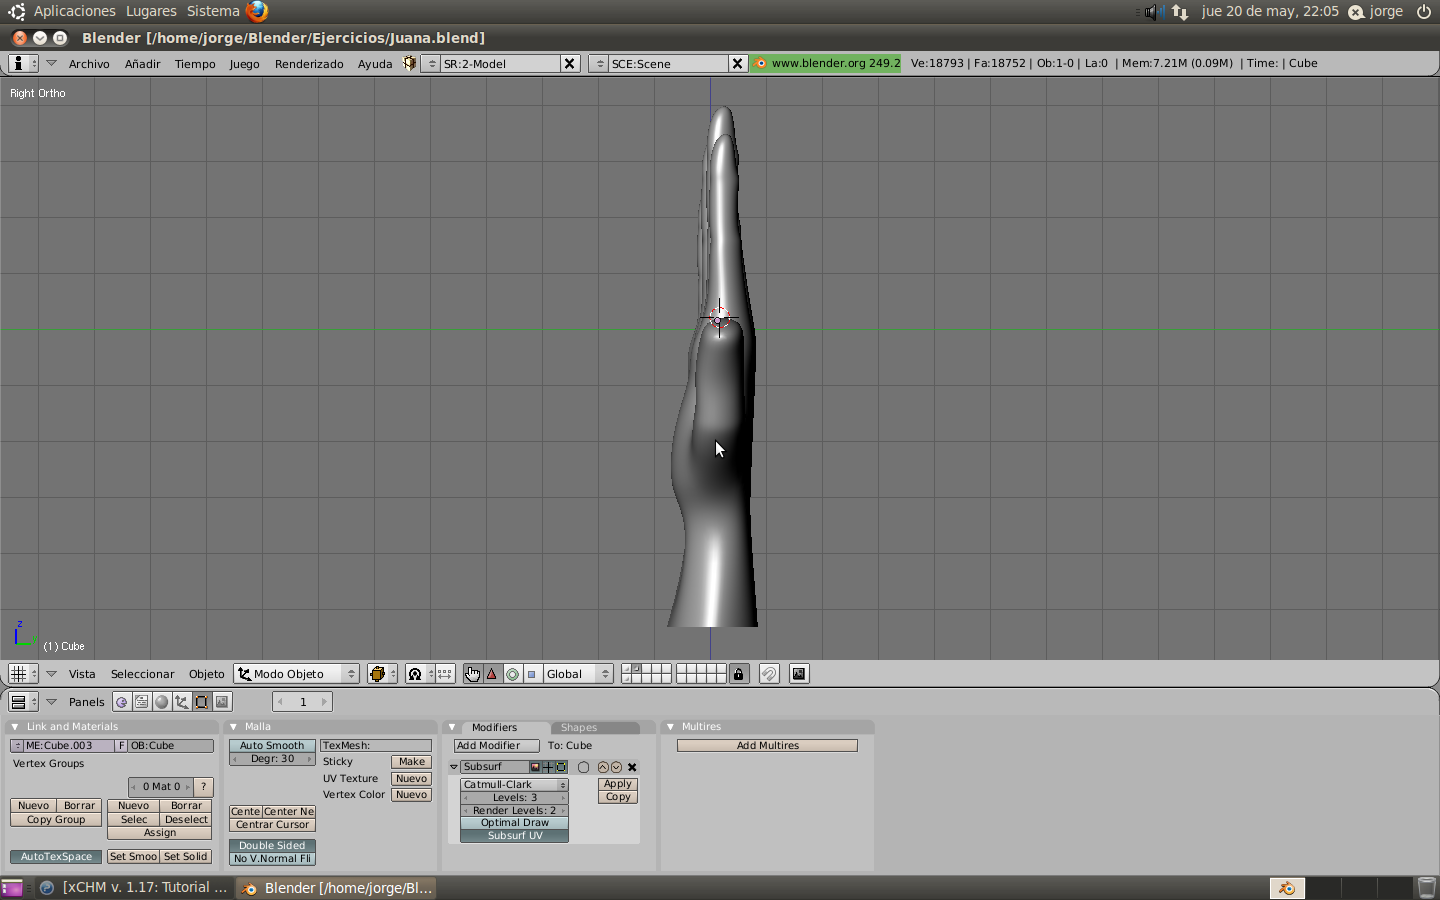
Task: Click the TexMesh input field
Action: [376, 746]
